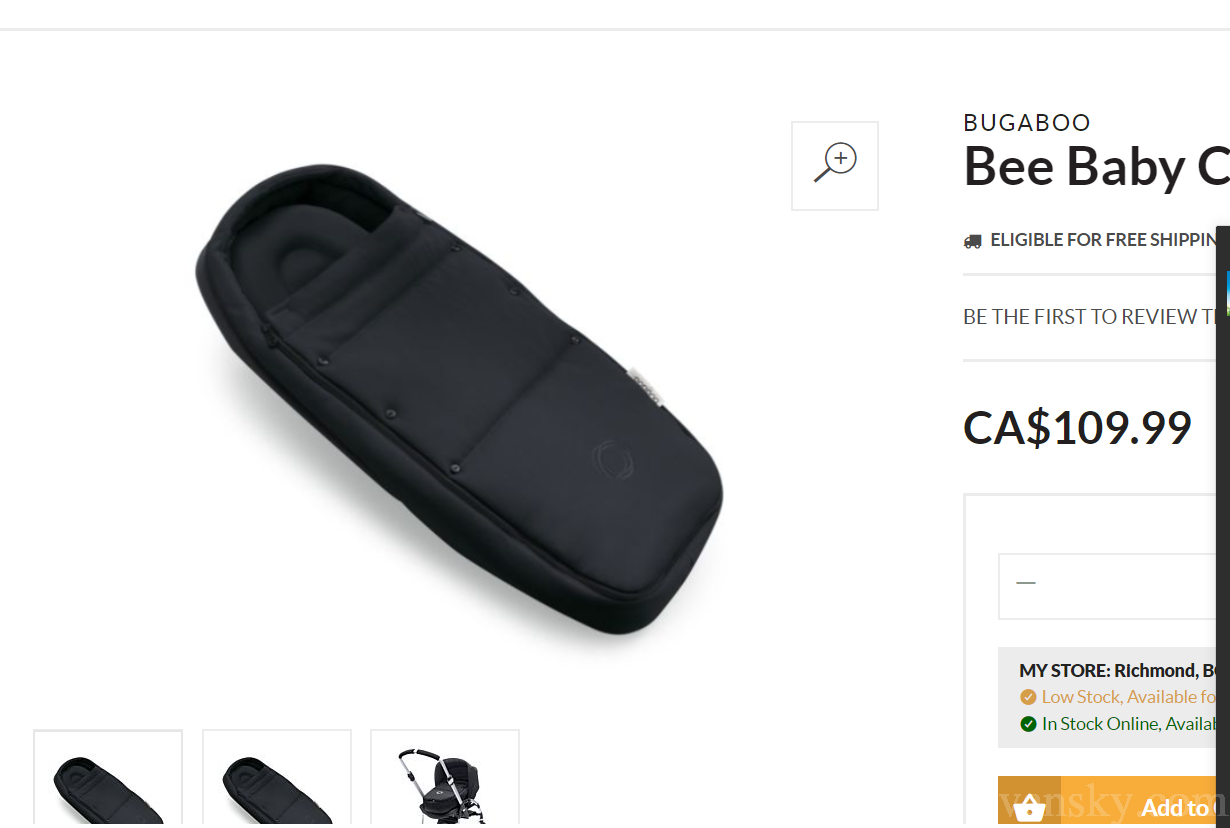Viewport: 1230px width, 828px height.
Task: Click the In Stock Online availability text
Action: coord(1129,724)
